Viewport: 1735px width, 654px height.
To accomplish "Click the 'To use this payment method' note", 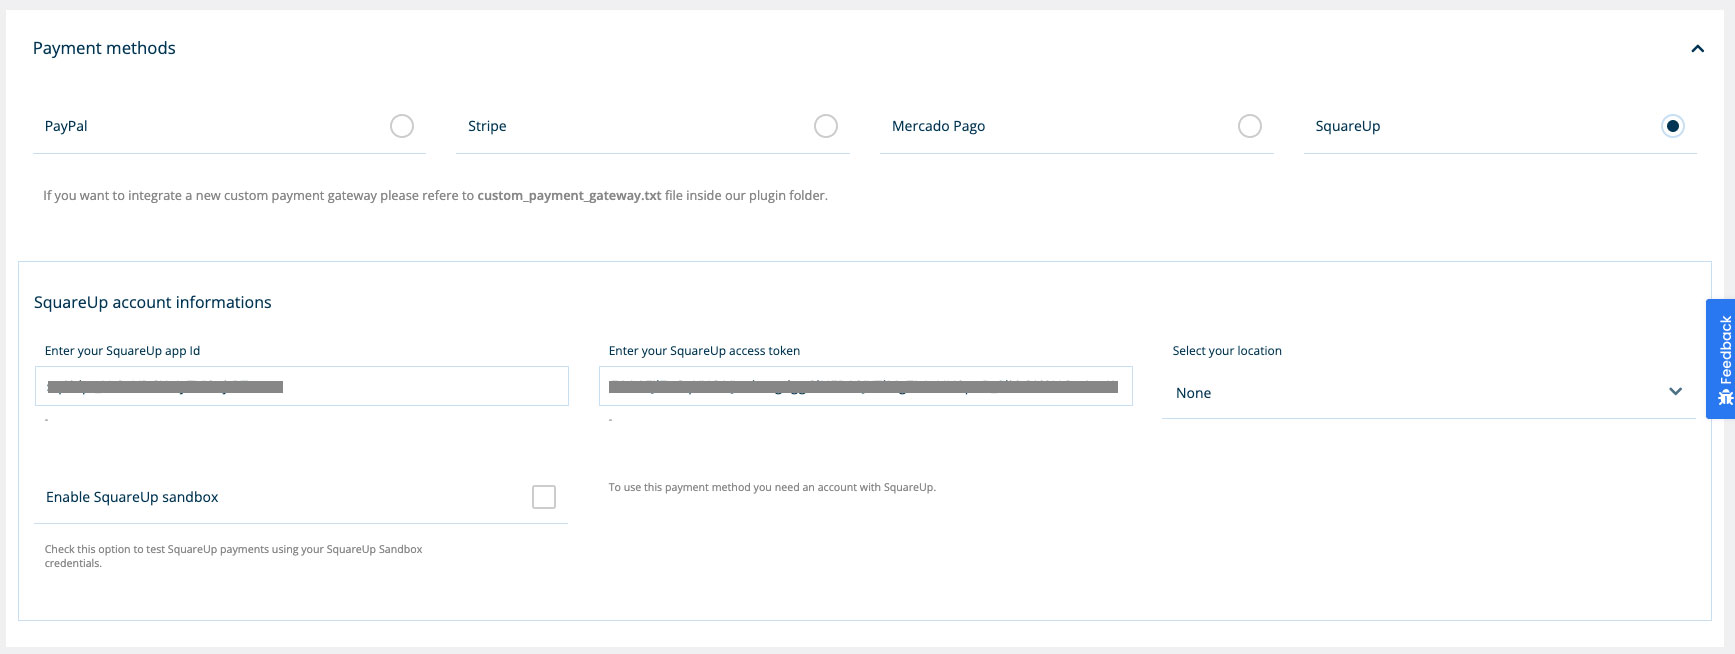I will pos(772,488).
